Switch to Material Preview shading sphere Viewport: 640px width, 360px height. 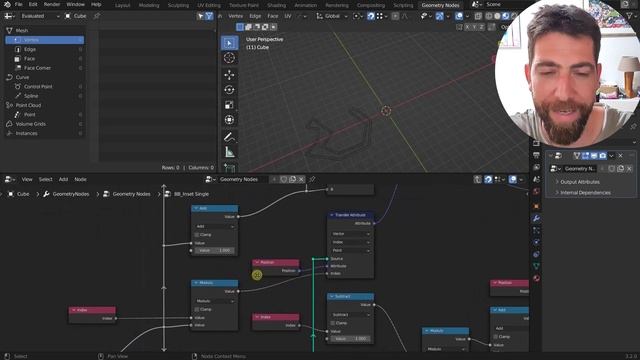(x=505, y=16)
